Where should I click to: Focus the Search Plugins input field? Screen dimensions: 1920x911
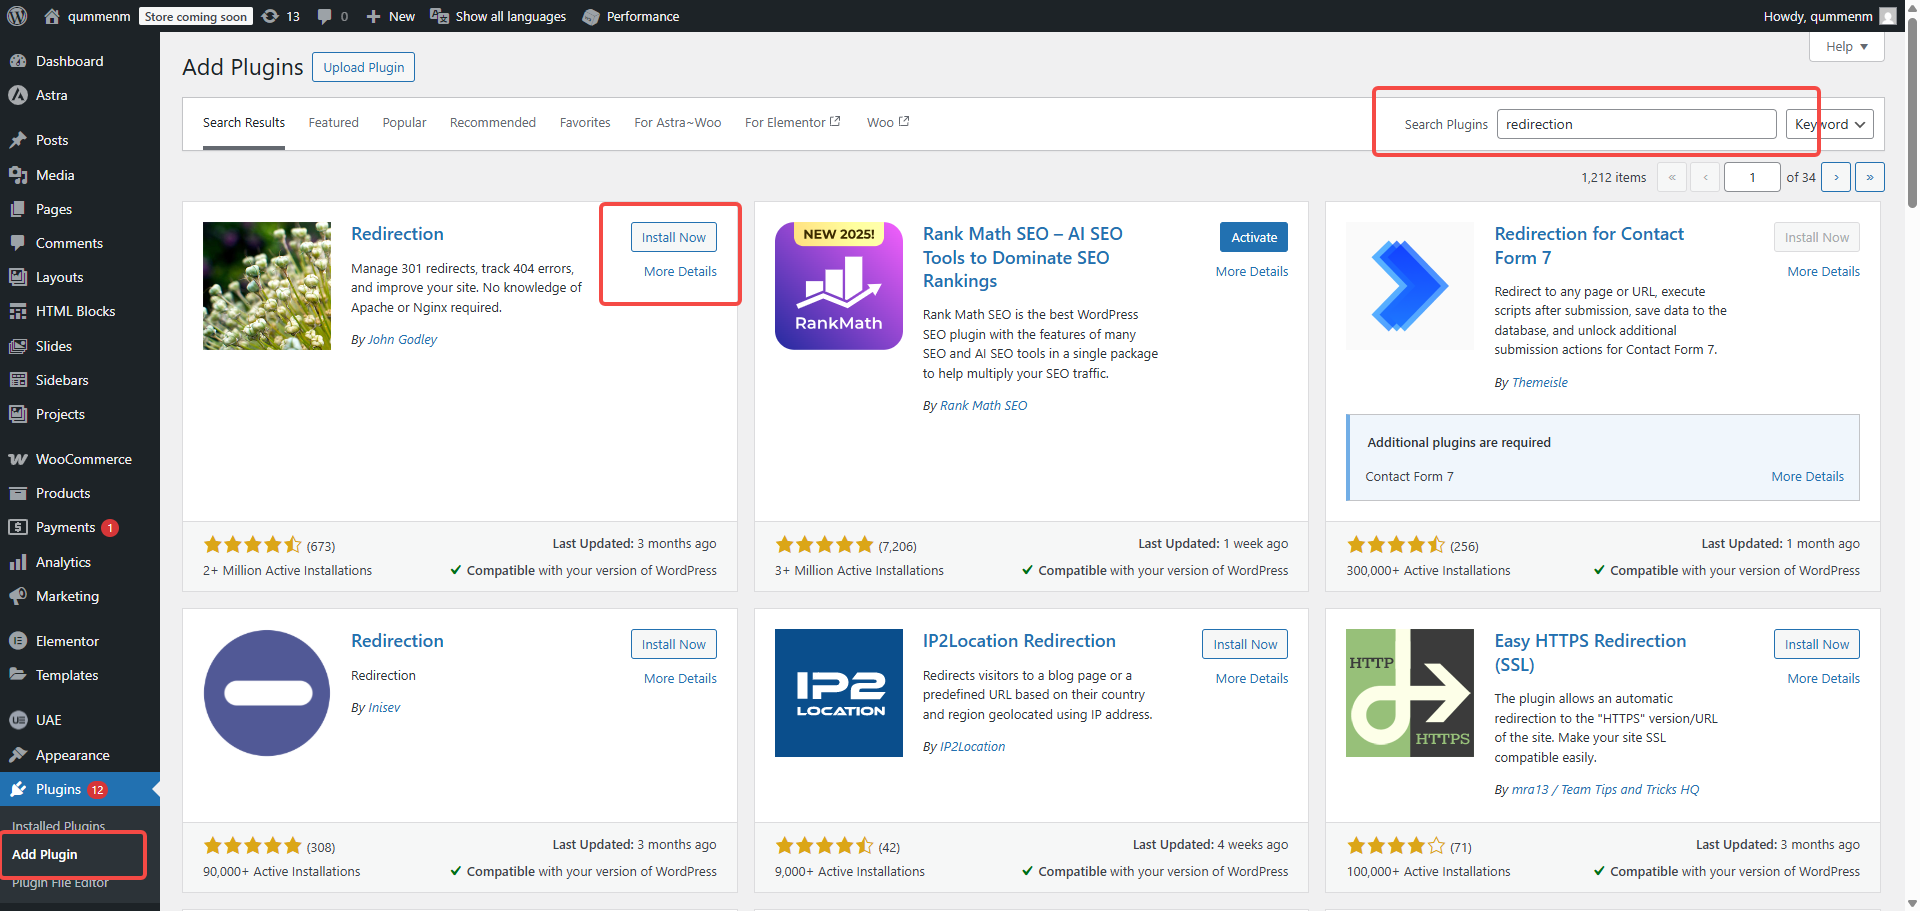click(1636, 124)
